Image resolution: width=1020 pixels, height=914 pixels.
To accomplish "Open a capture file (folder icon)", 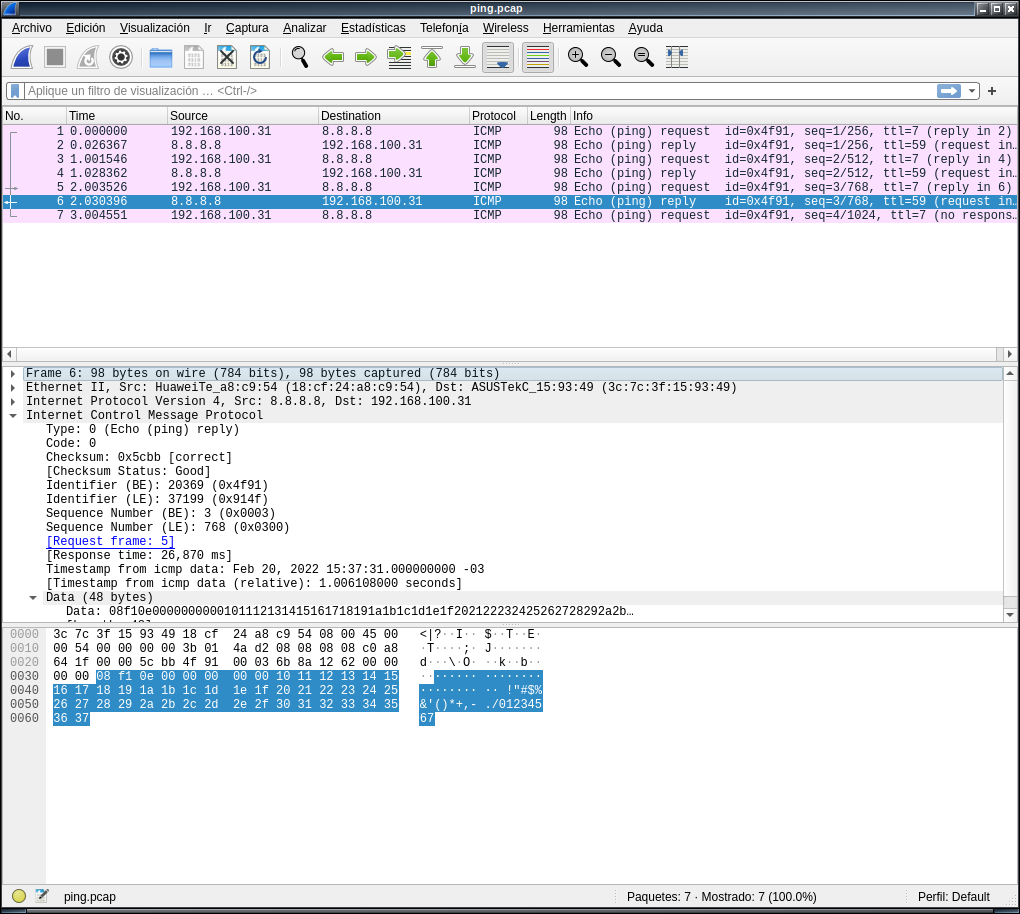I will point(161,57).
